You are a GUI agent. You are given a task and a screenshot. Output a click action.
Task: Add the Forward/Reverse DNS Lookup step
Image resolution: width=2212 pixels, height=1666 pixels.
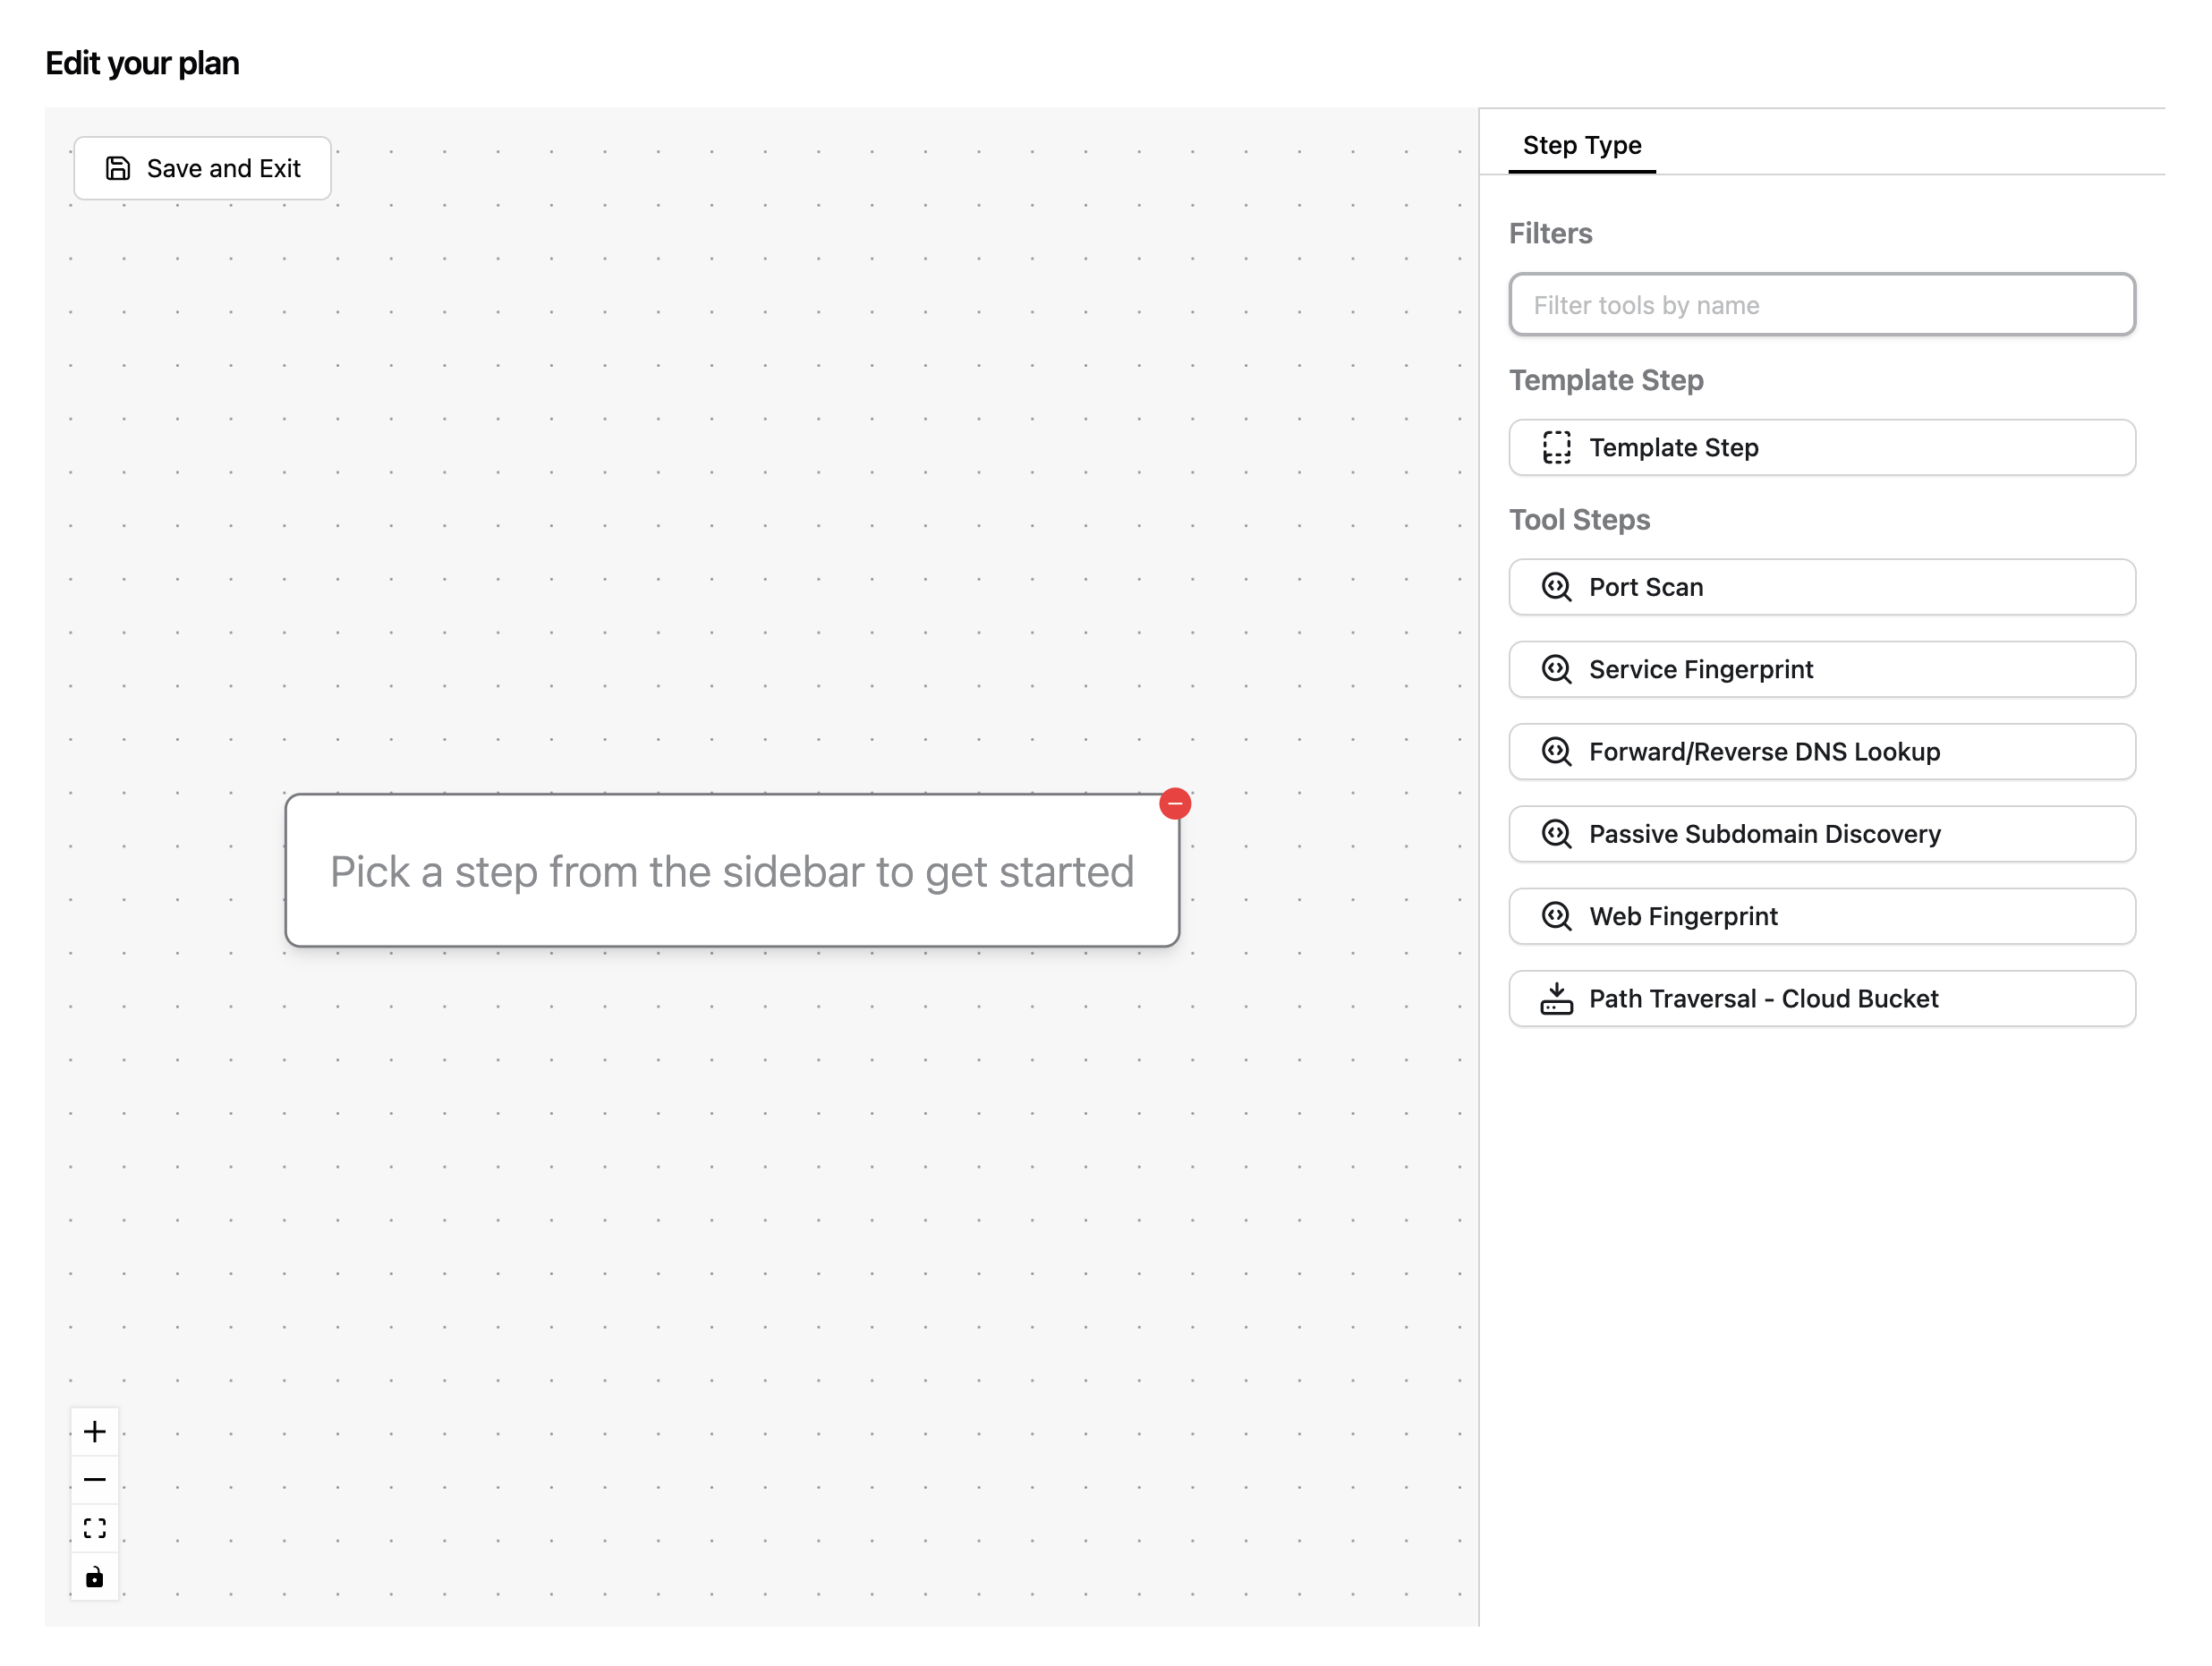pos(1821,751)
